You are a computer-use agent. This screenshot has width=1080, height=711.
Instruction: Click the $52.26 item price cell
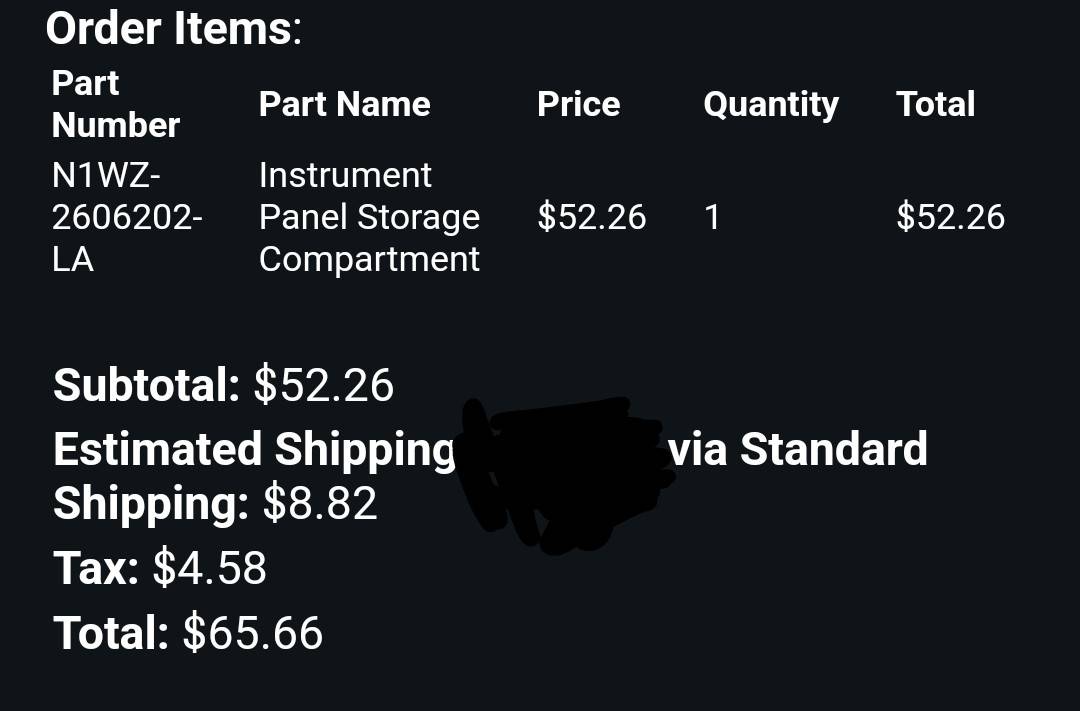[x=592, y=217]
